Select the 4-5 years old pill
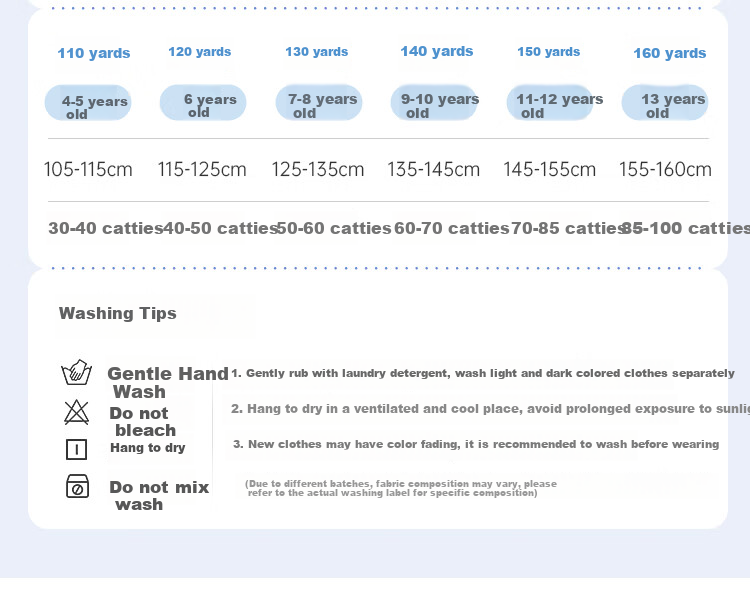750x591 pixels. point(88,103)
